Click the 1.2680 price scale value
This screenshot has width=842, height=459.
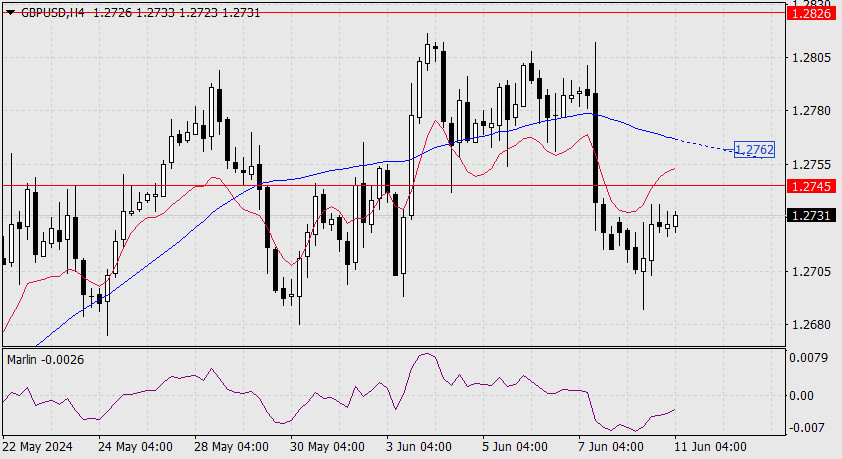[811, 325]
